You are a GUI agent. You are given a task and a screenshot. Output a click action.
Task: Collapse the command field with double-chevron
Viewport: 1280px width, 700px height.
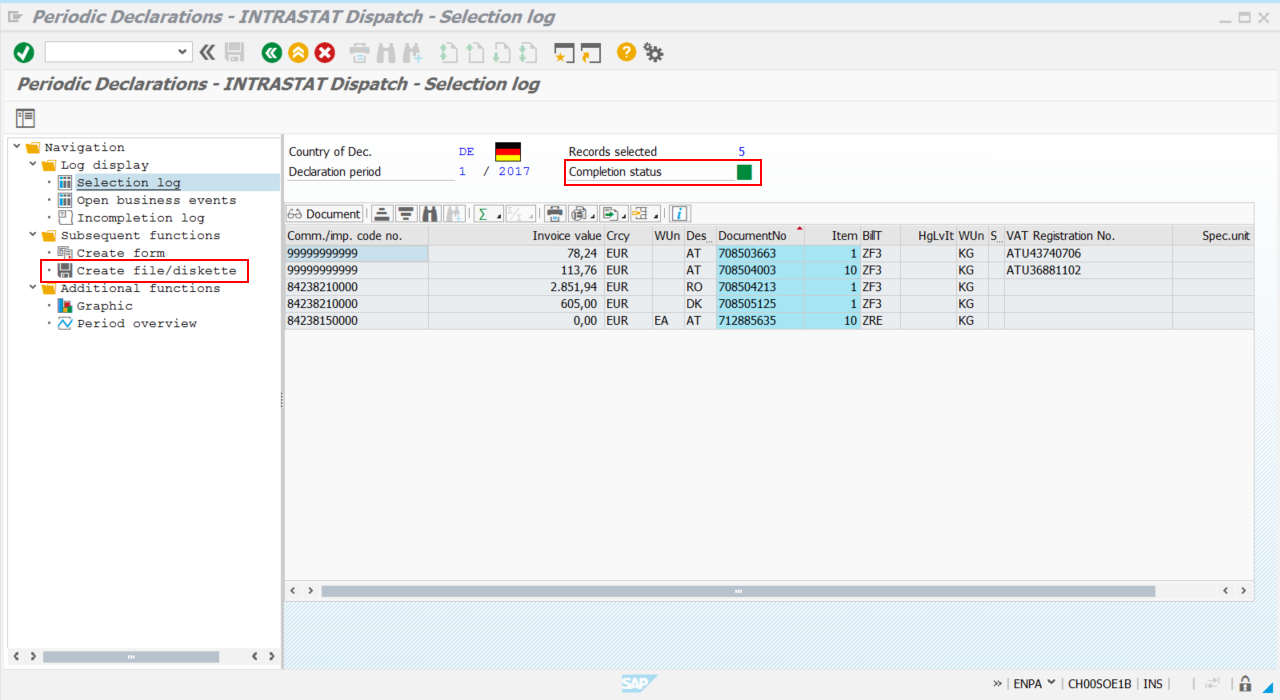pos(207,52)
